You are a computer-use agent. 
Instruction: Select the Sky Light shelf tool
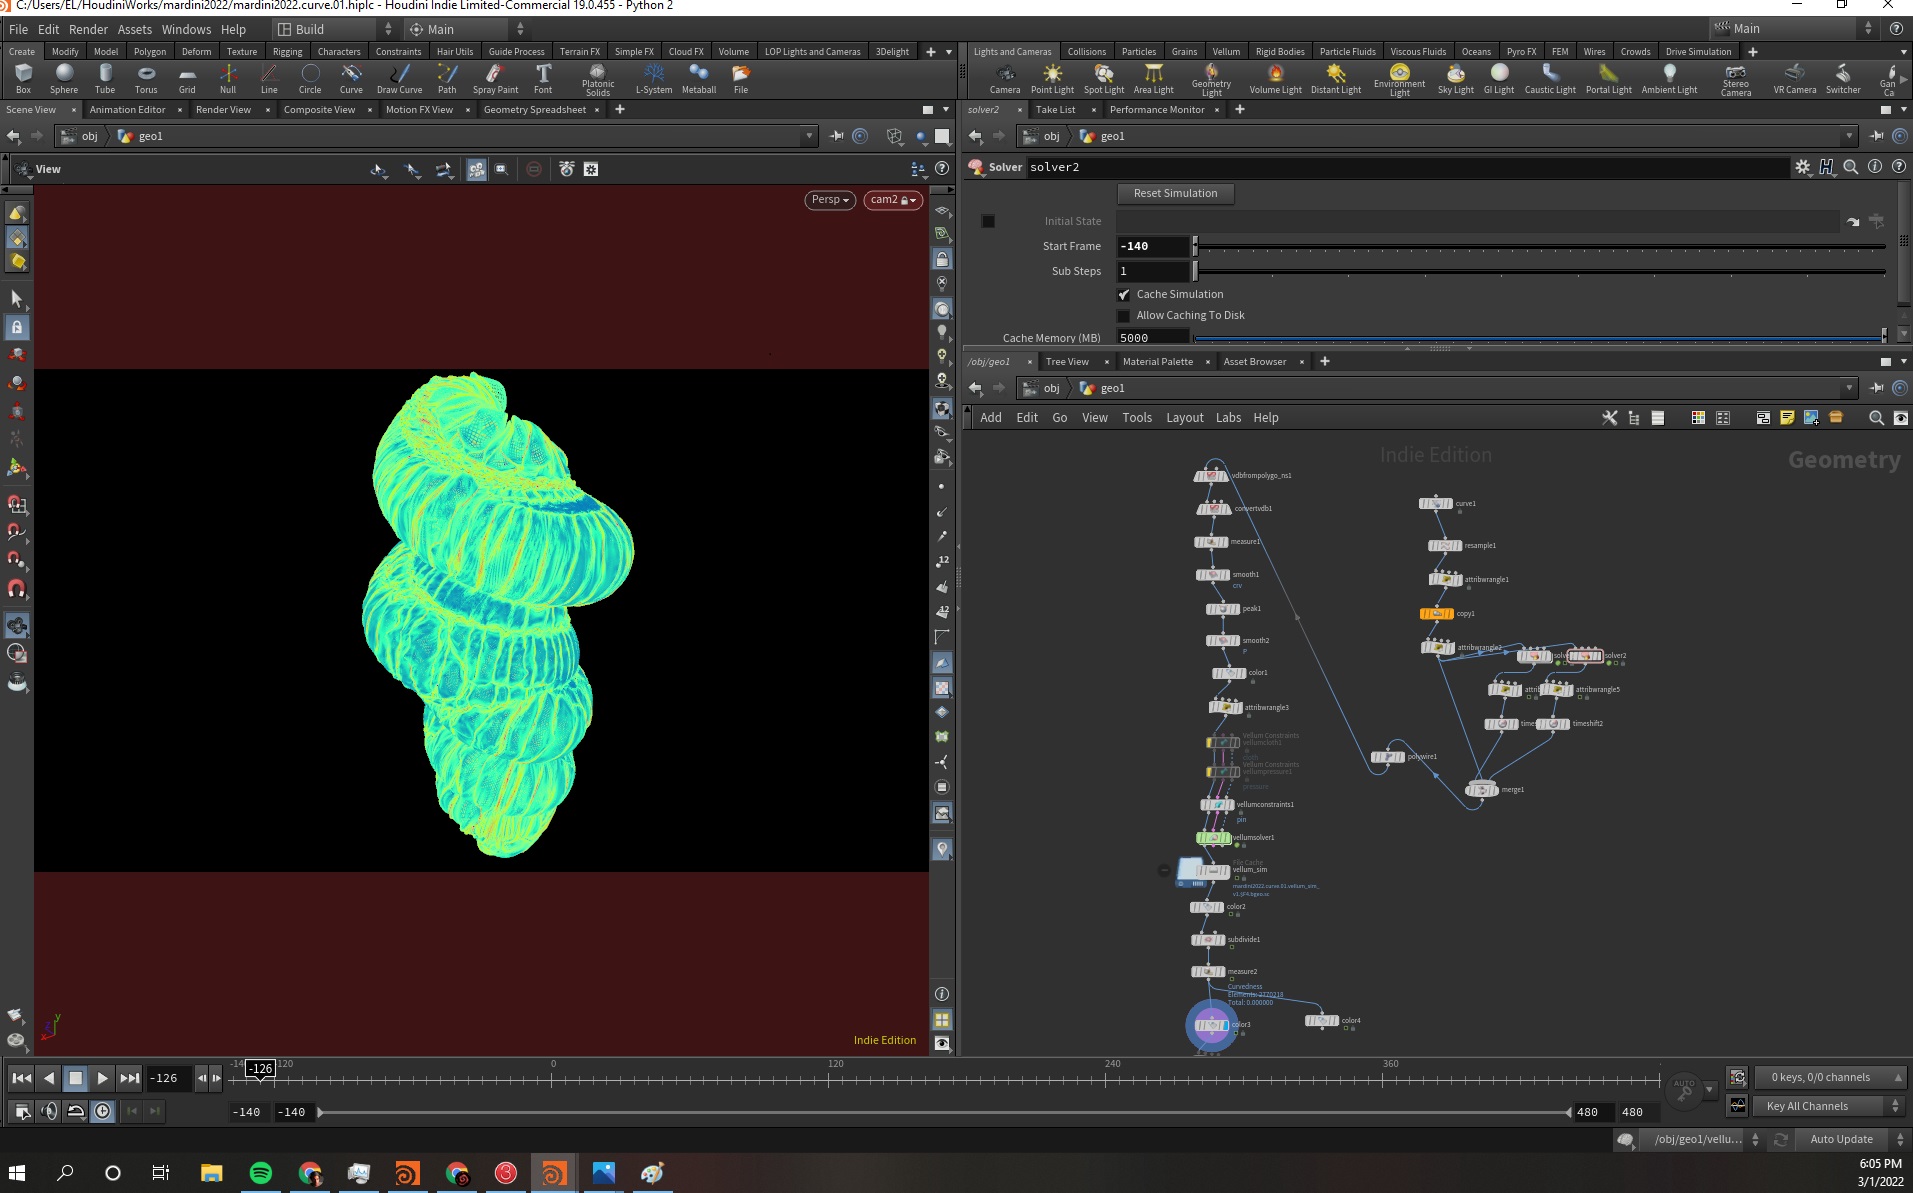point(1456,79)
